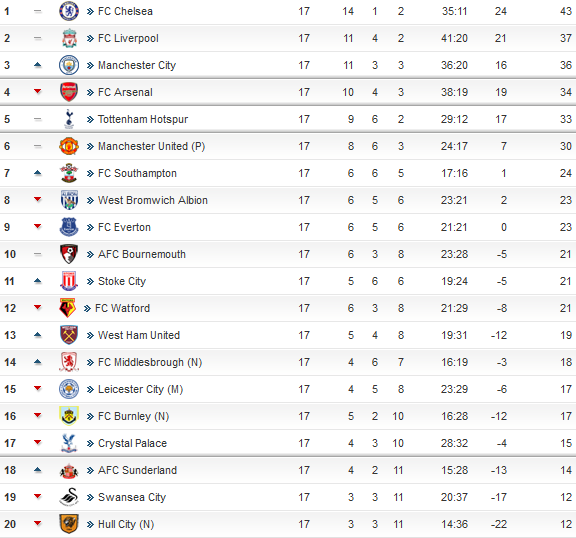Click the Tottenham Hotspur cockerel crest
The image size is (576, 538).
click(x=69, y=119)
